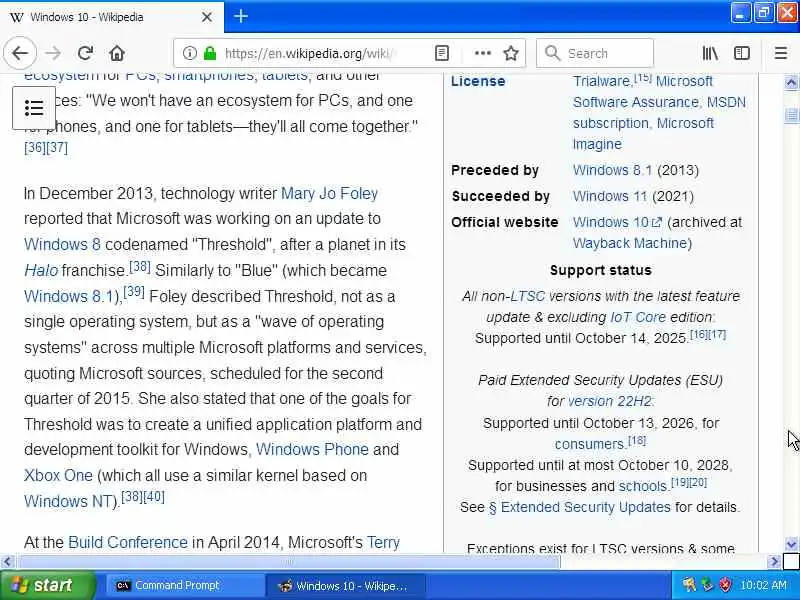Toggle reader view in address bar

[442, 53]
